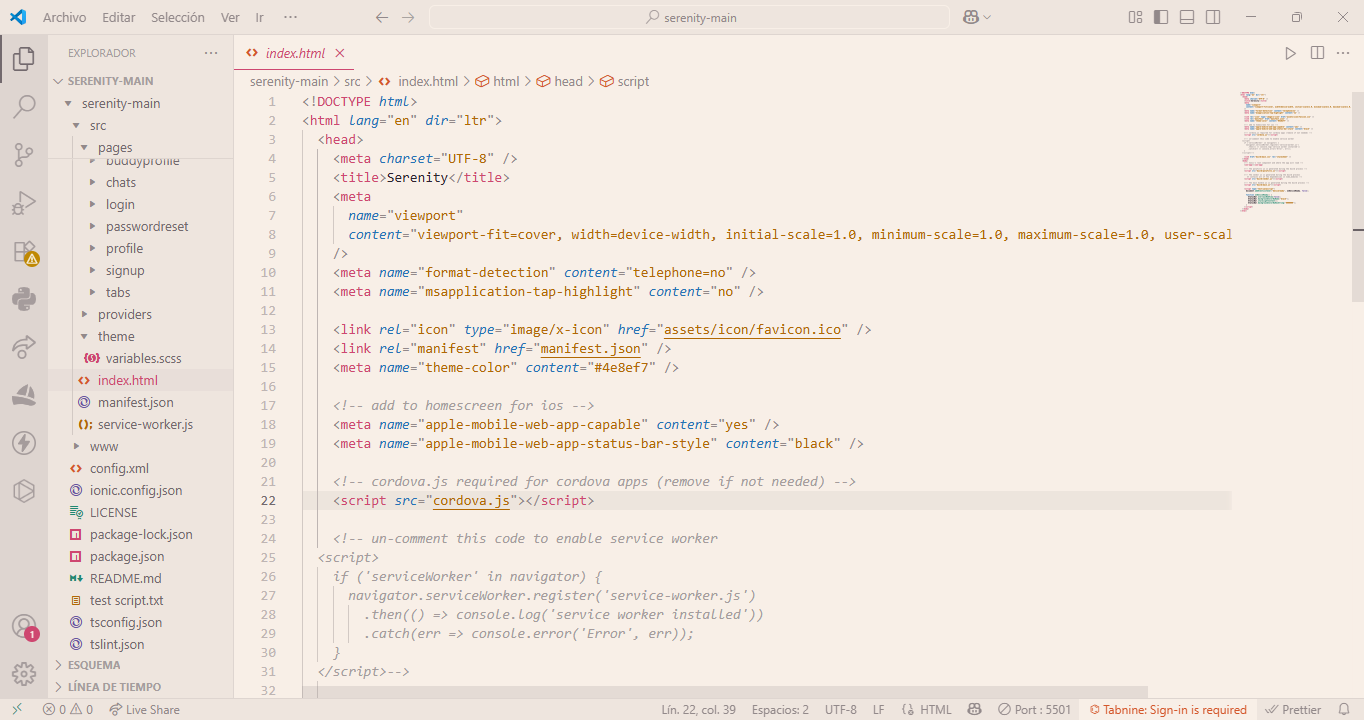The image size is (1364, 720).
Task: Close the index.html tab
Action: point(340,53)
